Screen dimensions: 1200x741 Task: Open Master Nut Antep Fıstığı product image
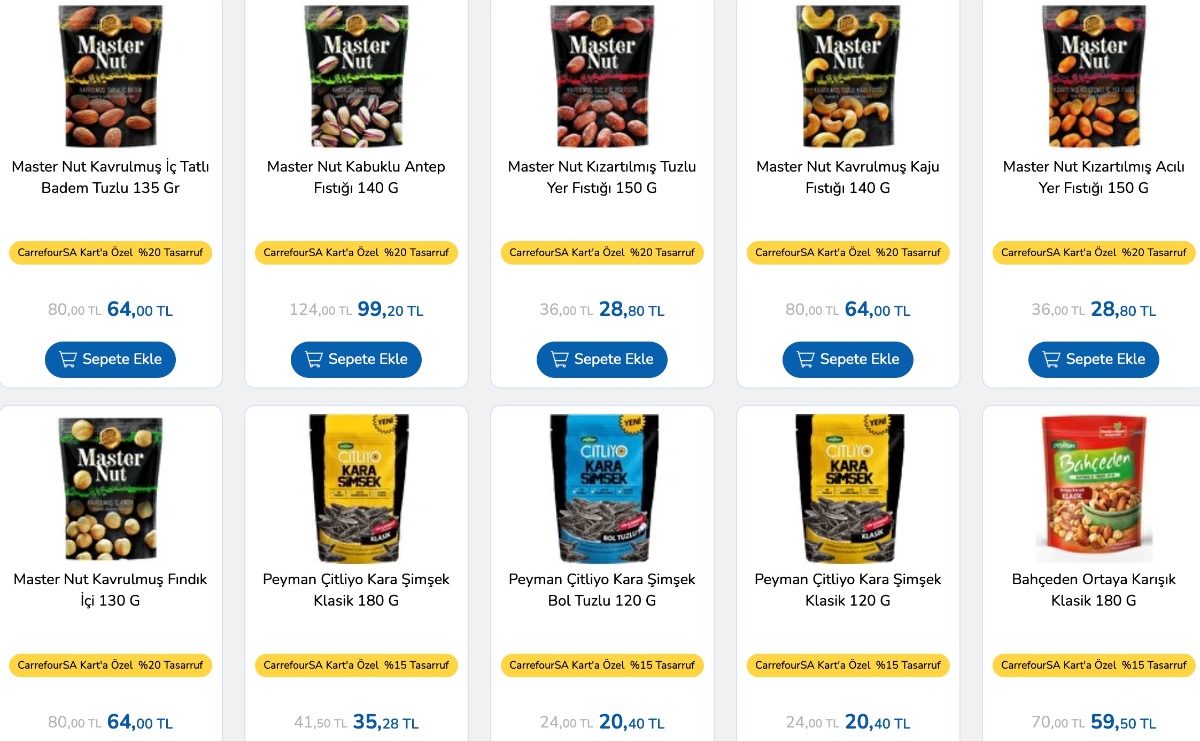pos(356,76)
